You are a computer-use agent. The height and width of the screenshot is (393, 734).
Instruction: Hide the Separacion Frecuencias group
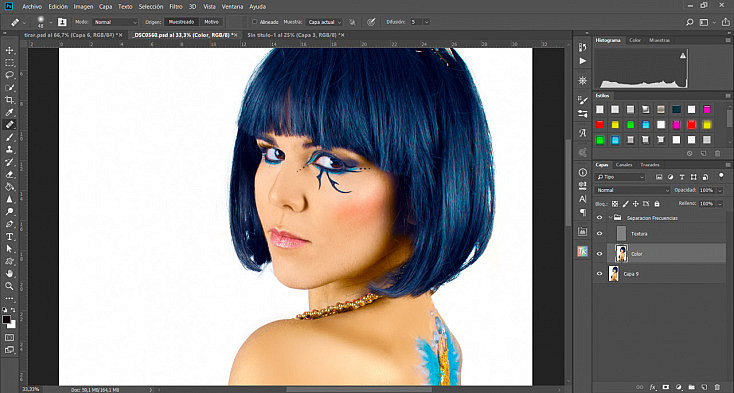click(x=600, y=218)
